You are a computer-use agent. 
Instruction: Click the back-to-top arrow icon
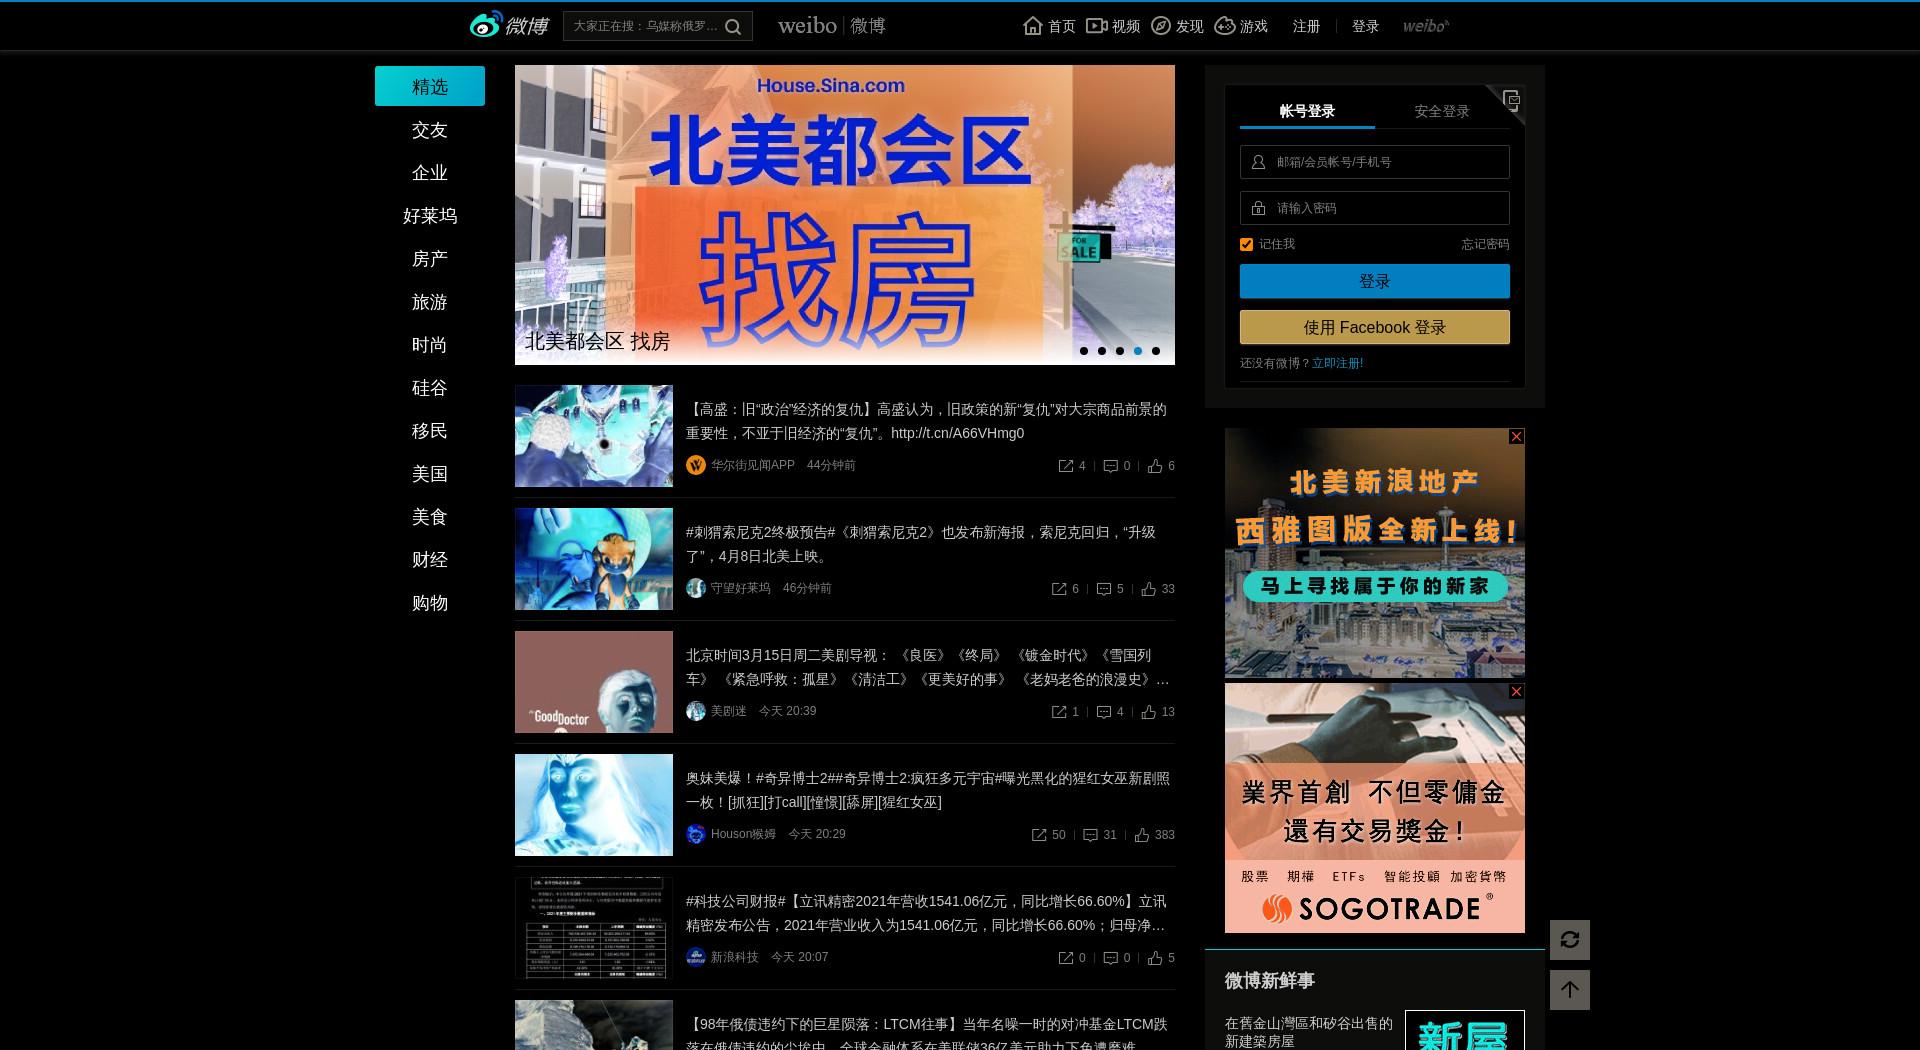click(x=1570, y=990)
